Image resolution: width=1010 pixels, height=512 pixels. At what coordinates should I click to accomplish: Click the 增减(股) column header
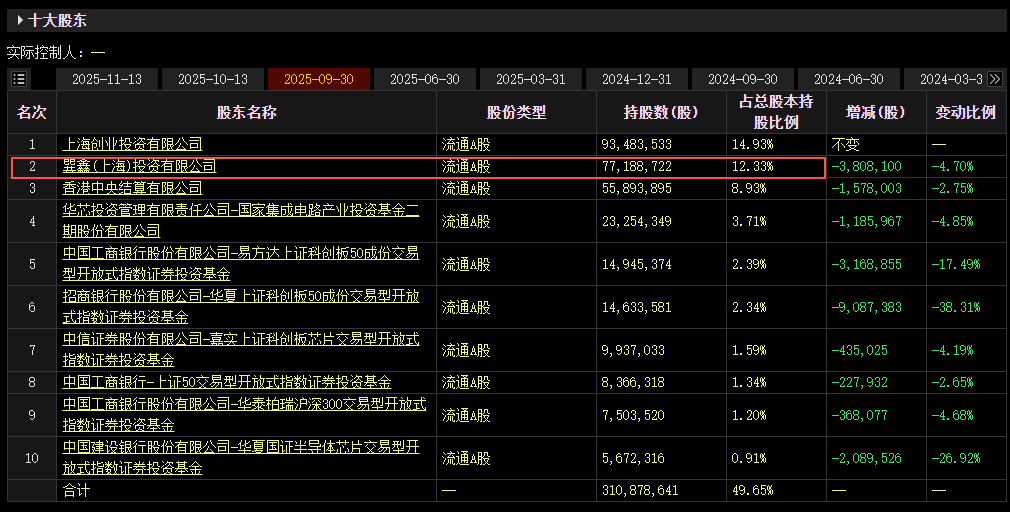[876, 112]
